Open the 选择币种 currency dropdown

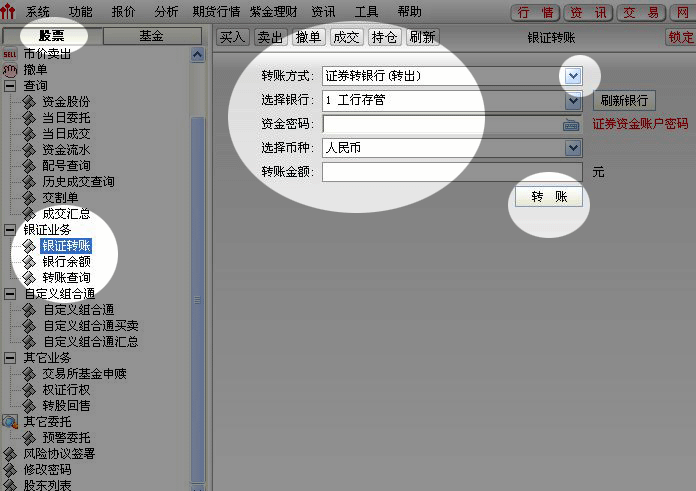pyautogui.click(x=574, y=148)
